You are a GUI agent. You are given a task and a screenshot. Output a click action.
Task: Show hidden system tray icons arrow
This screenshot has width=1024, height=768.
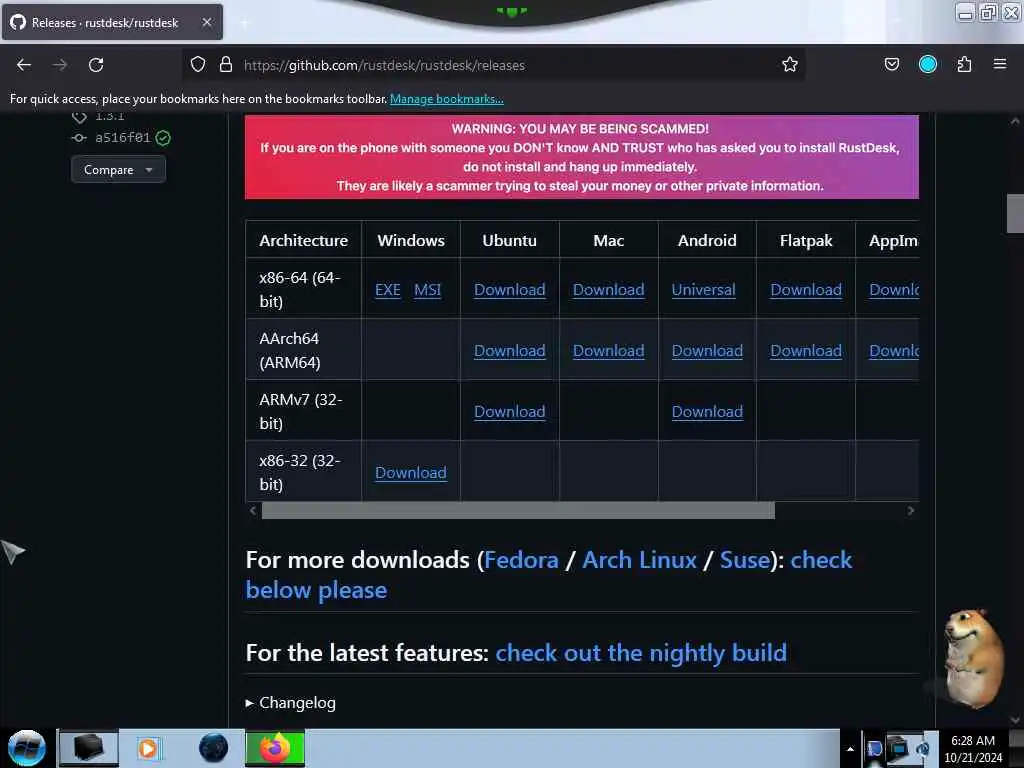click(850, 749)
